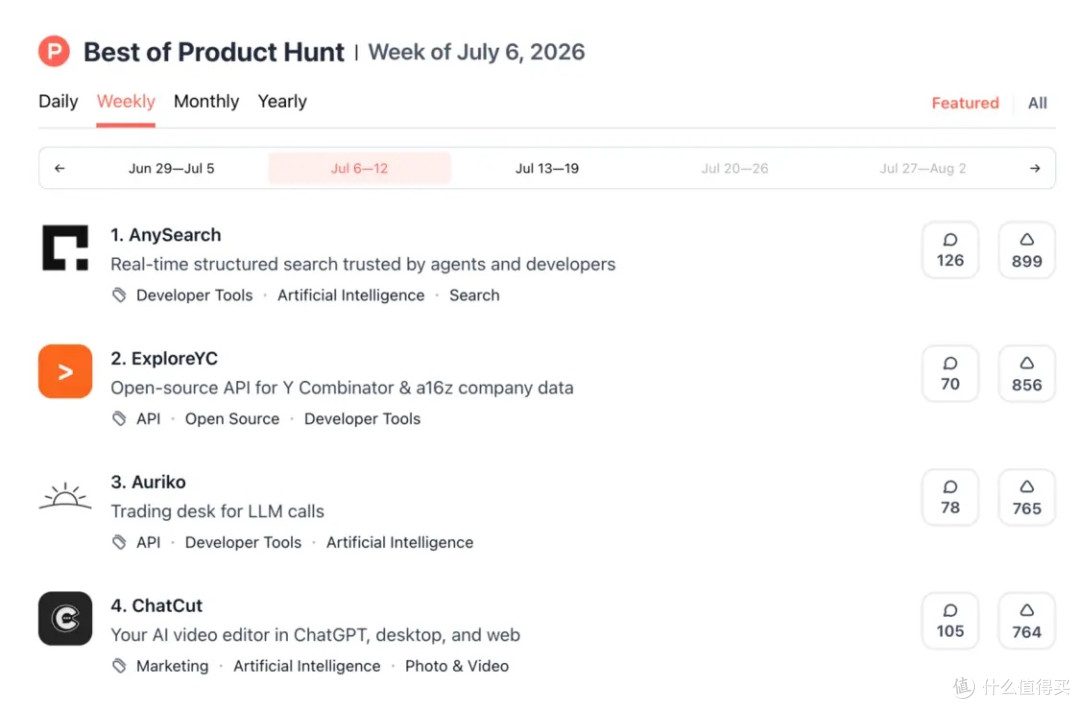1080x709 pixels.
Task: Open the AnySearch product logo
Action: [x=65, y=248]
